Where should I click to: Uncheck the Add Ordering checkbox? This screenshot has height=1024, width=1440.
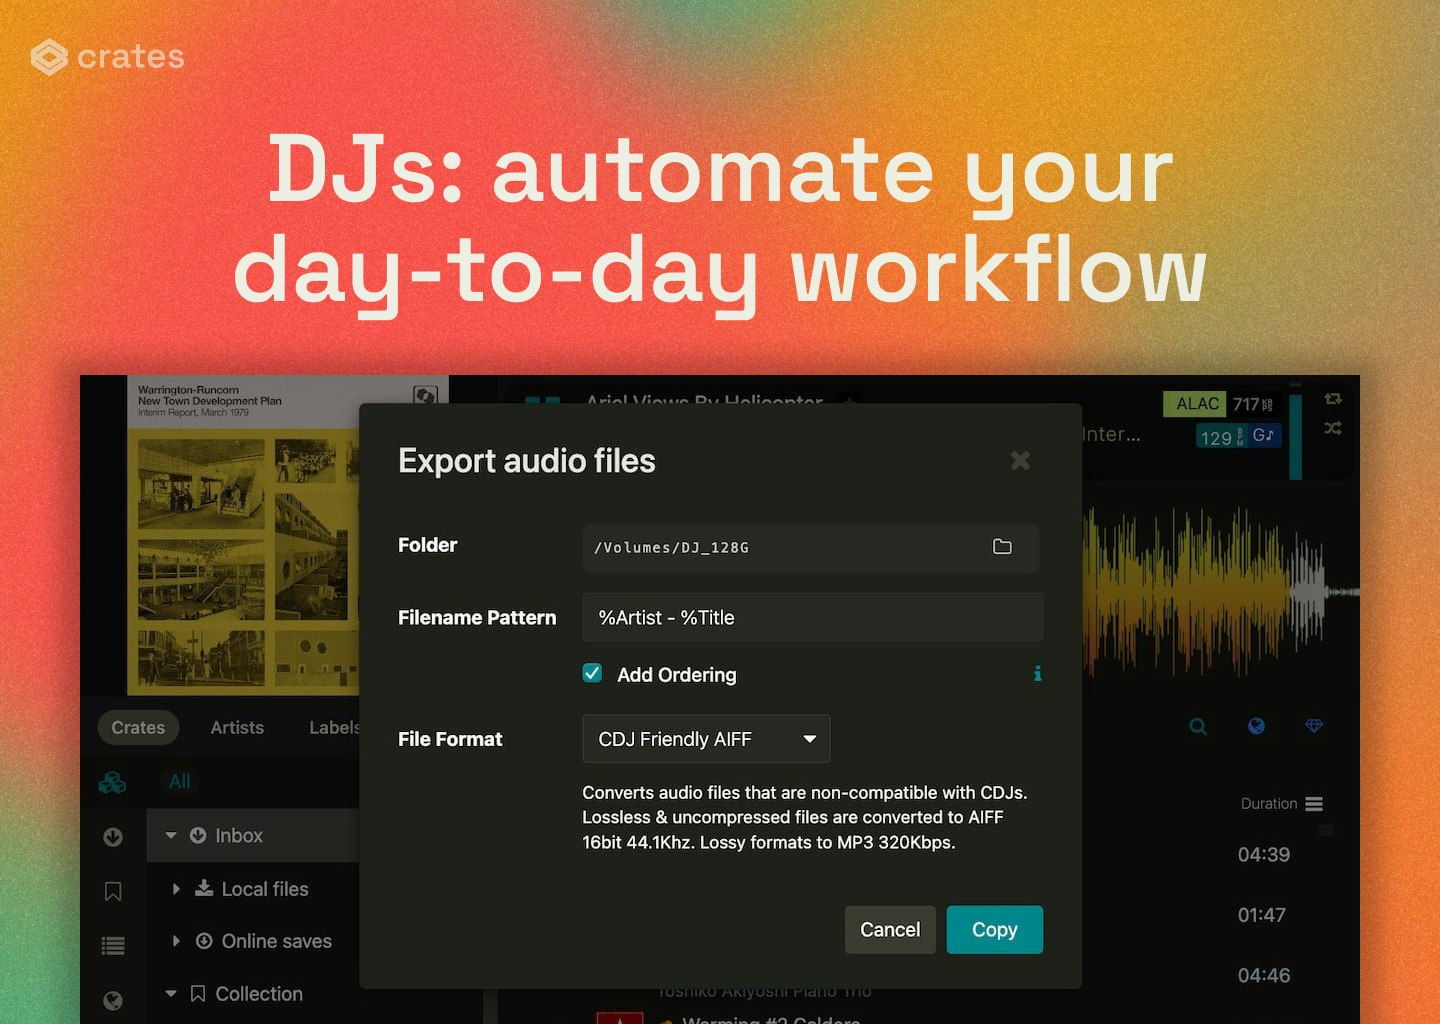[592, 673]
